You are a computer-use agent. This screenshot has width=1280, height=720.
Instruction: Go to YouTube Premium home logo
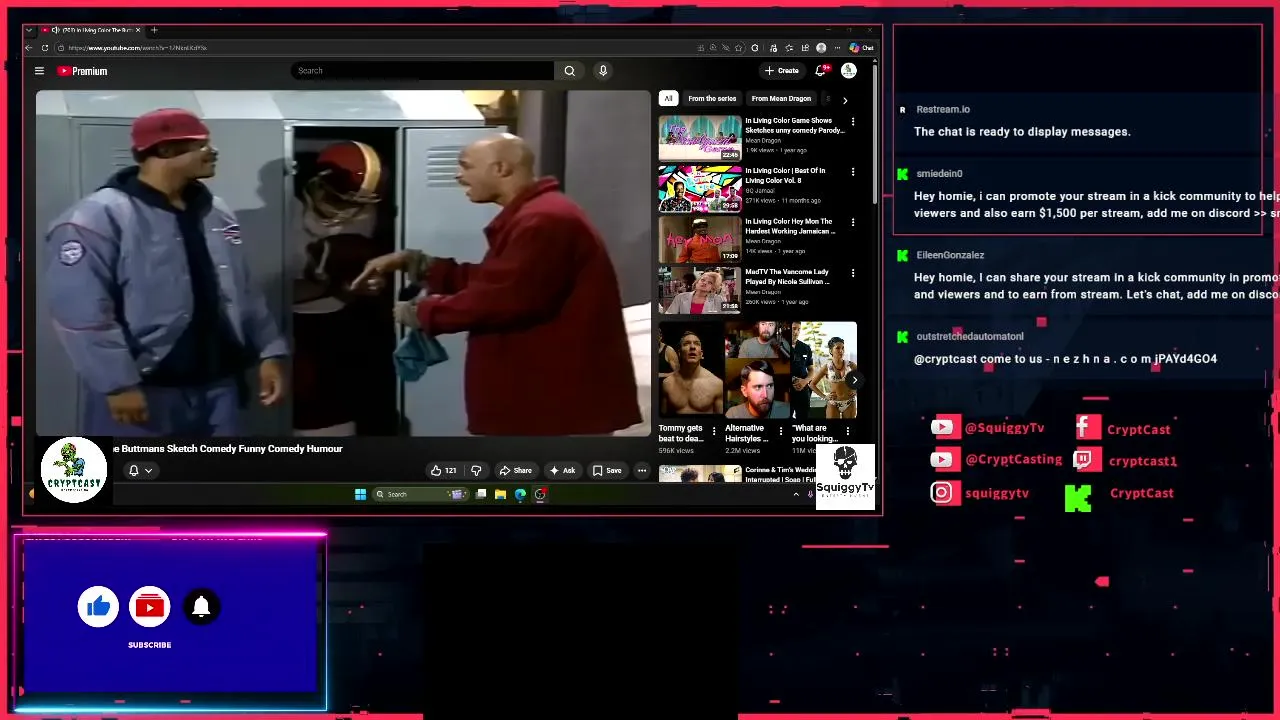pos(82,71)
